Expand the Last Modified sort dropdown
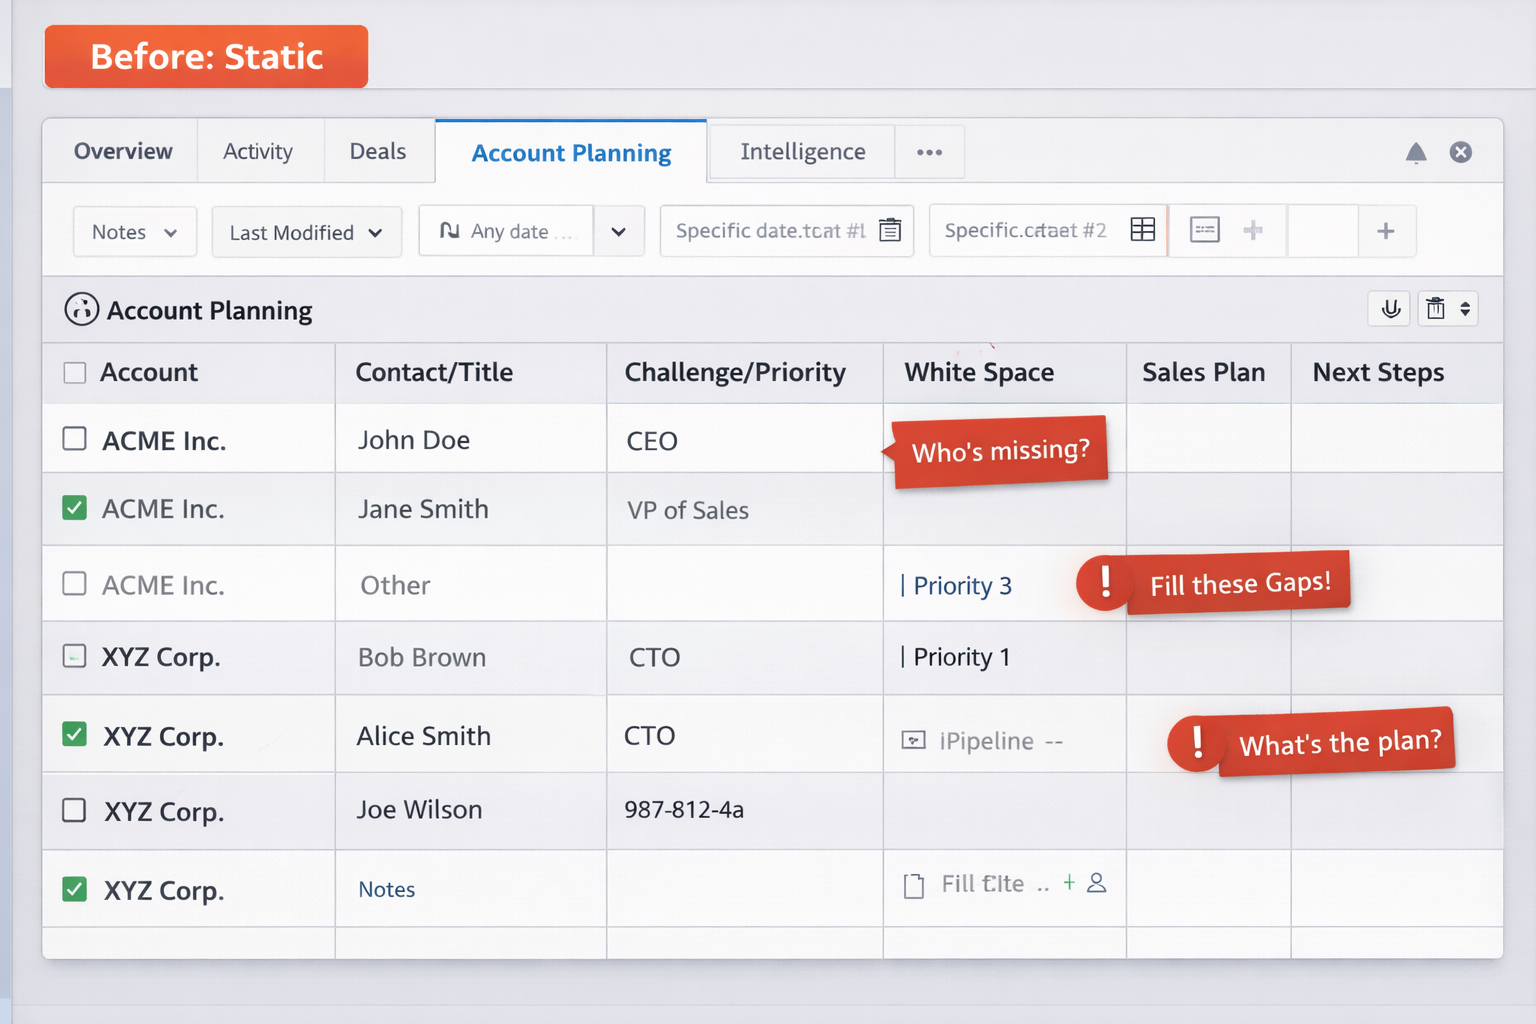Image resolution: width=1536 pixels, height=1024 pixels. coord(306,232)
